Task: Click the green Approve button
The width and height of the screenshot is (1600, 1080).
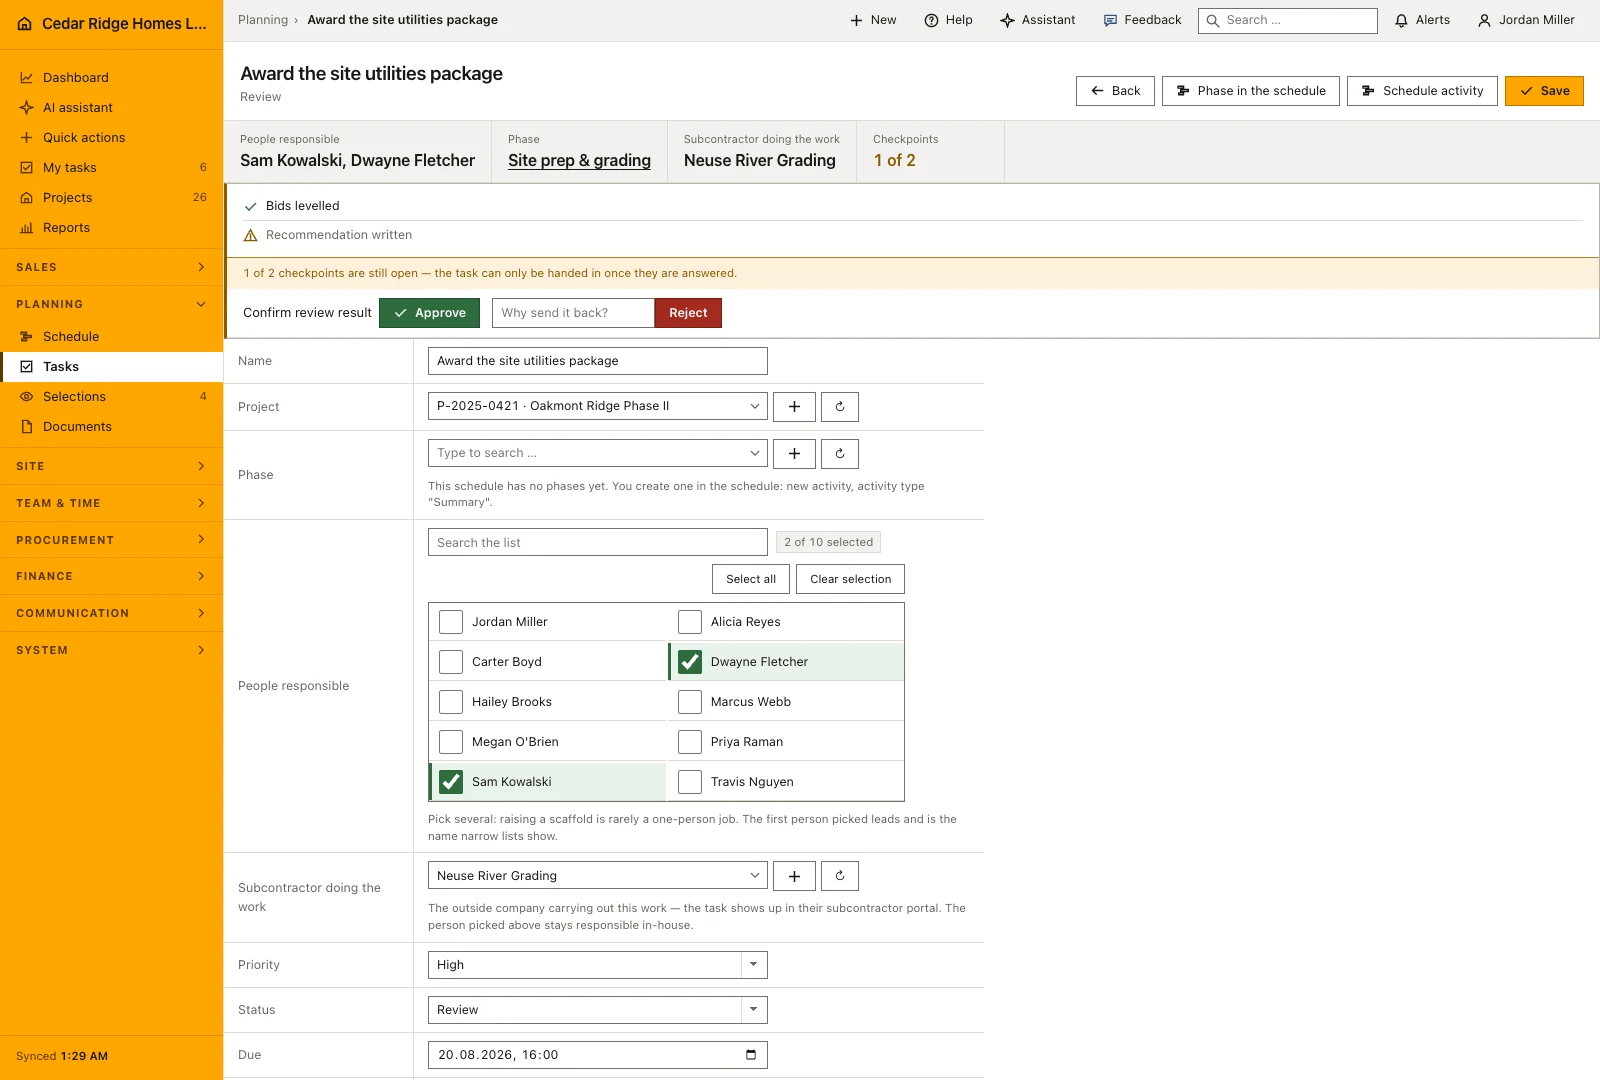Action: point(429,313)
